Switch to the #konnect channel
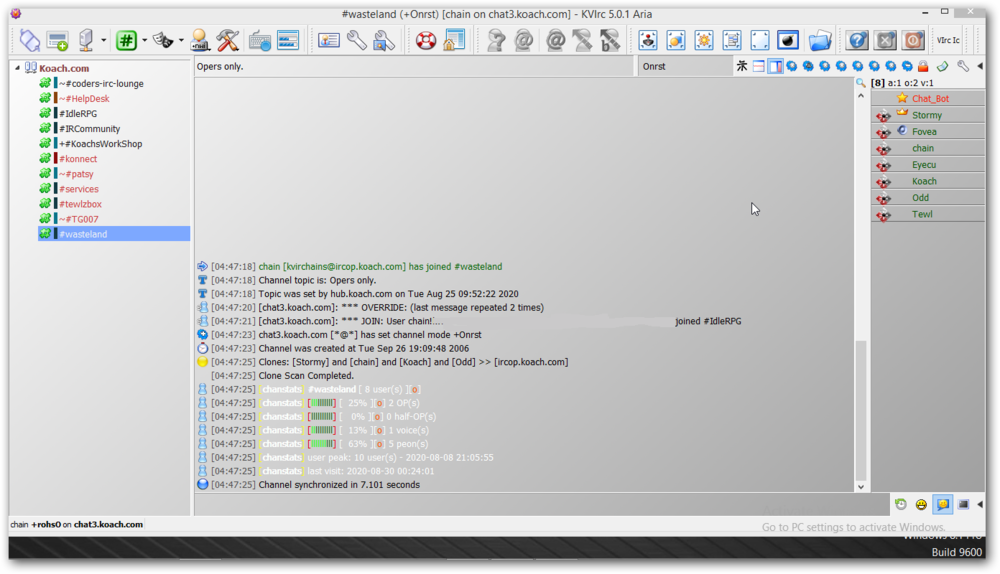The width and height of the screenshot is (1000, 574). tap(78, 159)
